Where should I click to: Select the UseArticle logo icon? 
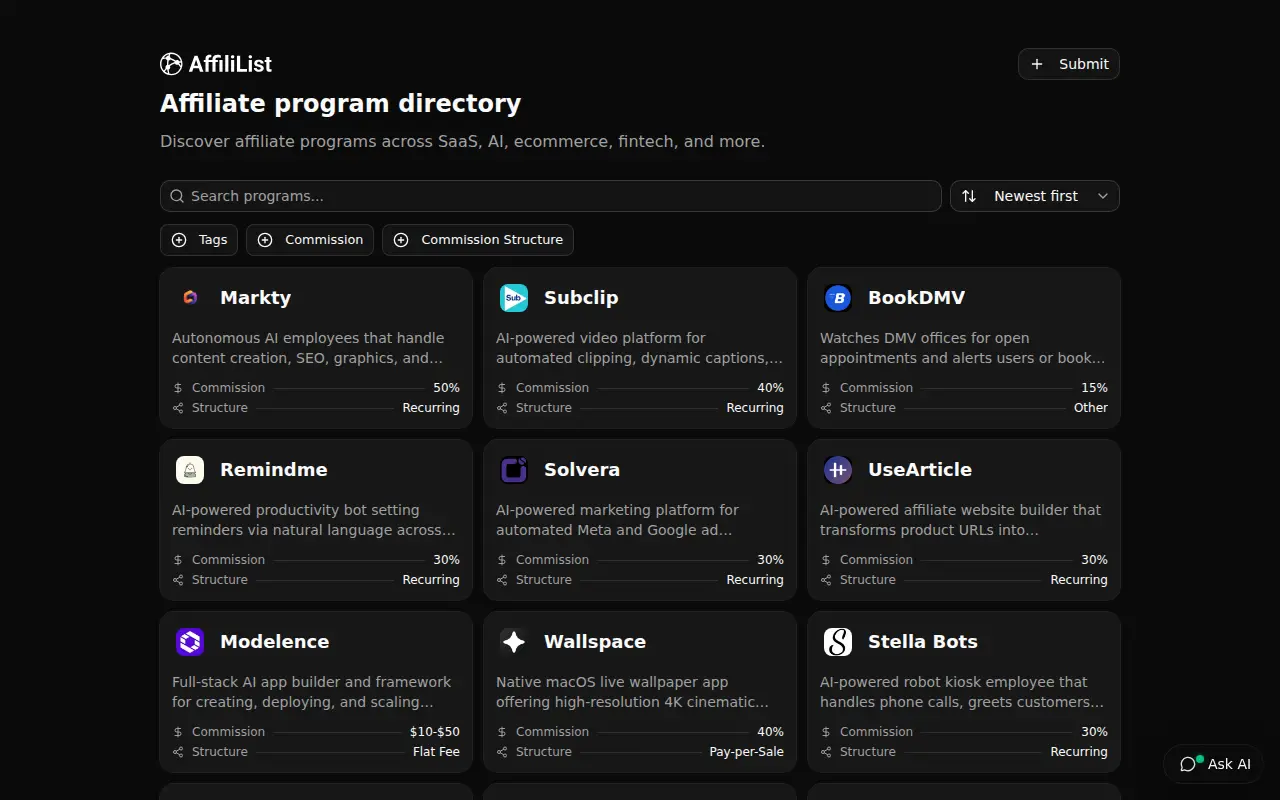(x=838, y=470)
